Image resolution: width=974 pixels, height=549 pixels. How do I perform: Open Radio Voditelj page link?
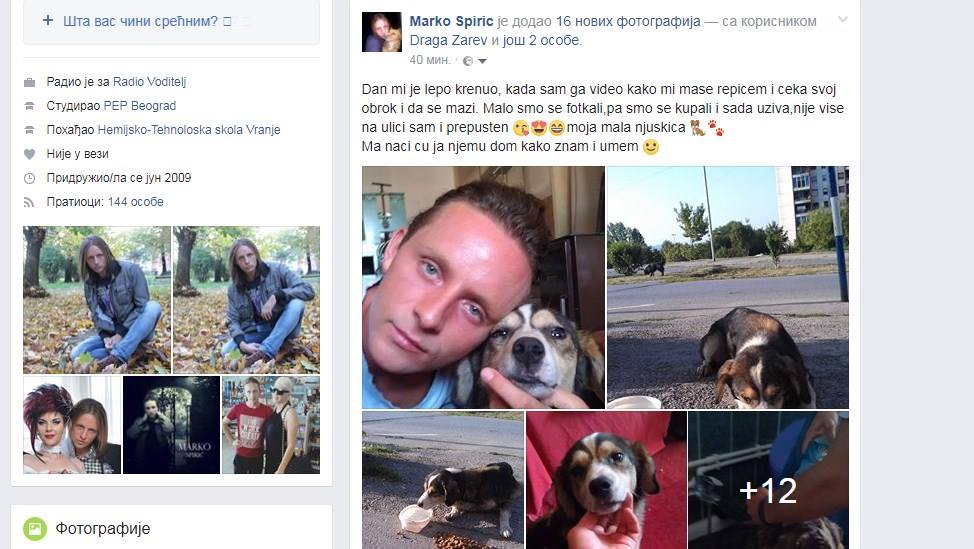pos(149,82)
